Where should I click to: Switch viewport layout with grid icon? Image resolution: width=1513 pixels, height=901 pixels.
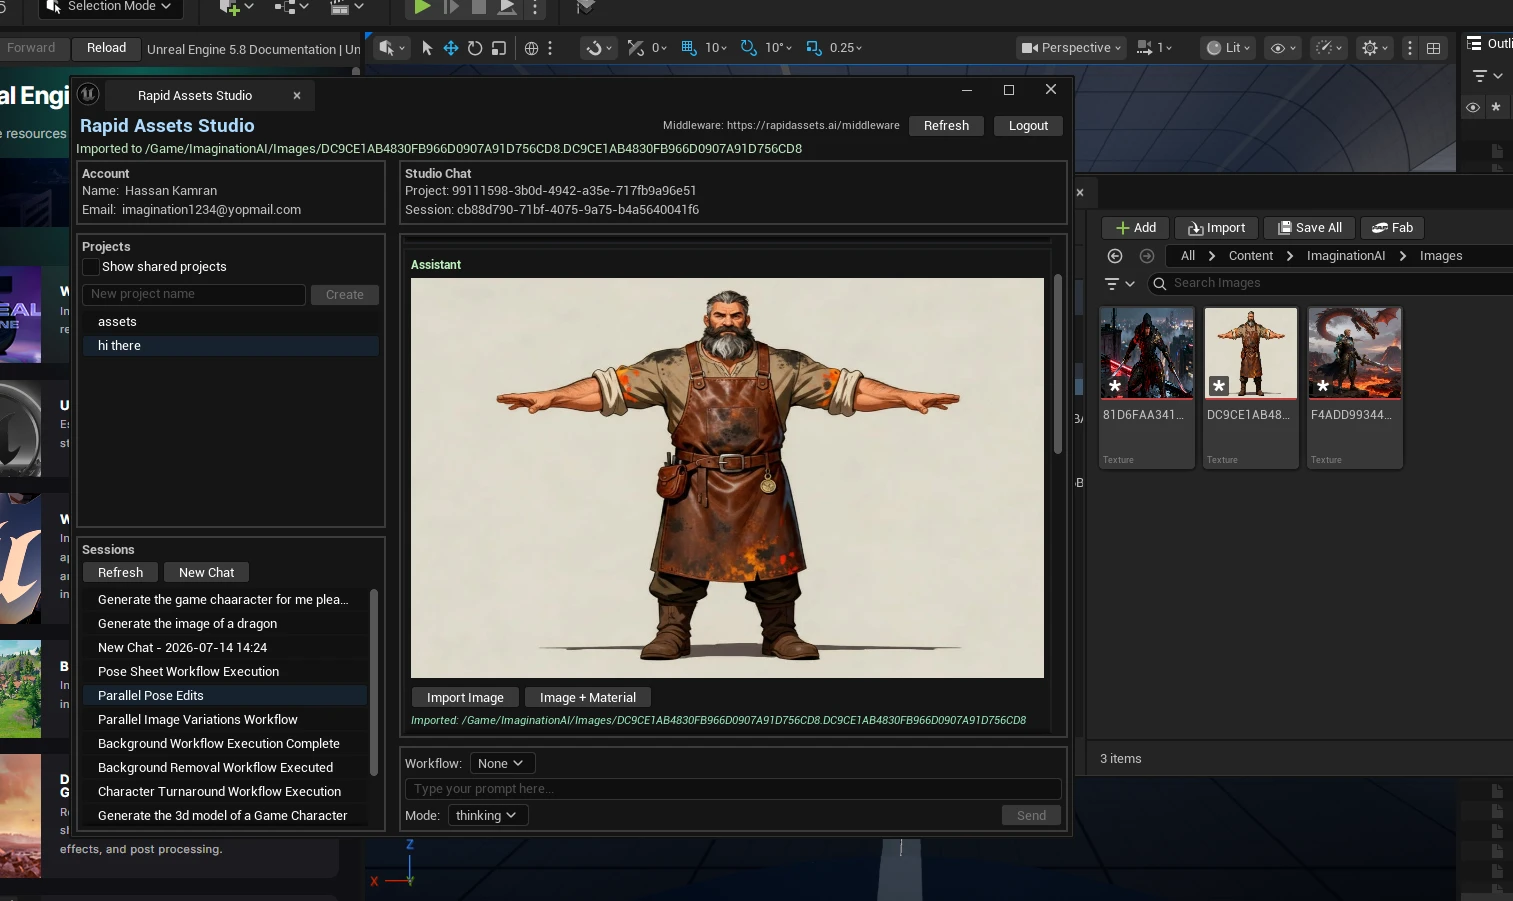1433,48
